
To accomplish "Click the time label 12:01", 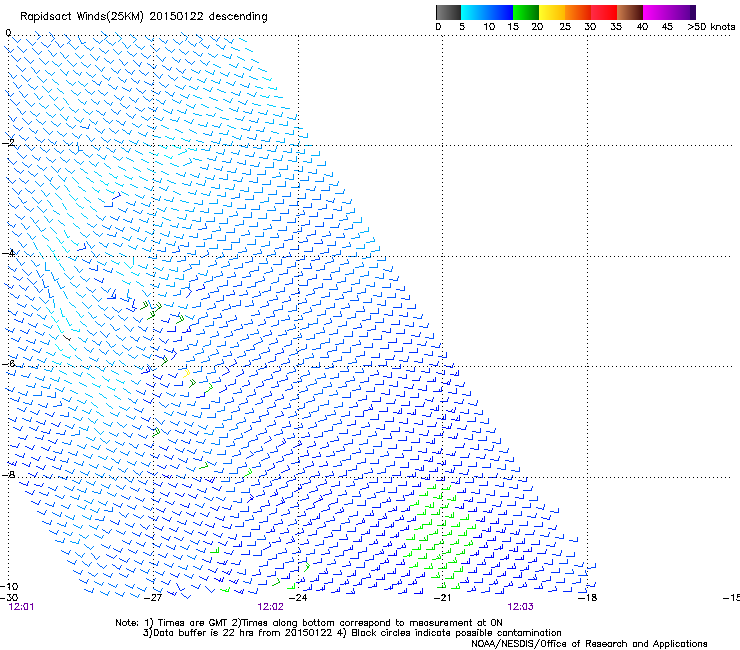I will 21,607.
